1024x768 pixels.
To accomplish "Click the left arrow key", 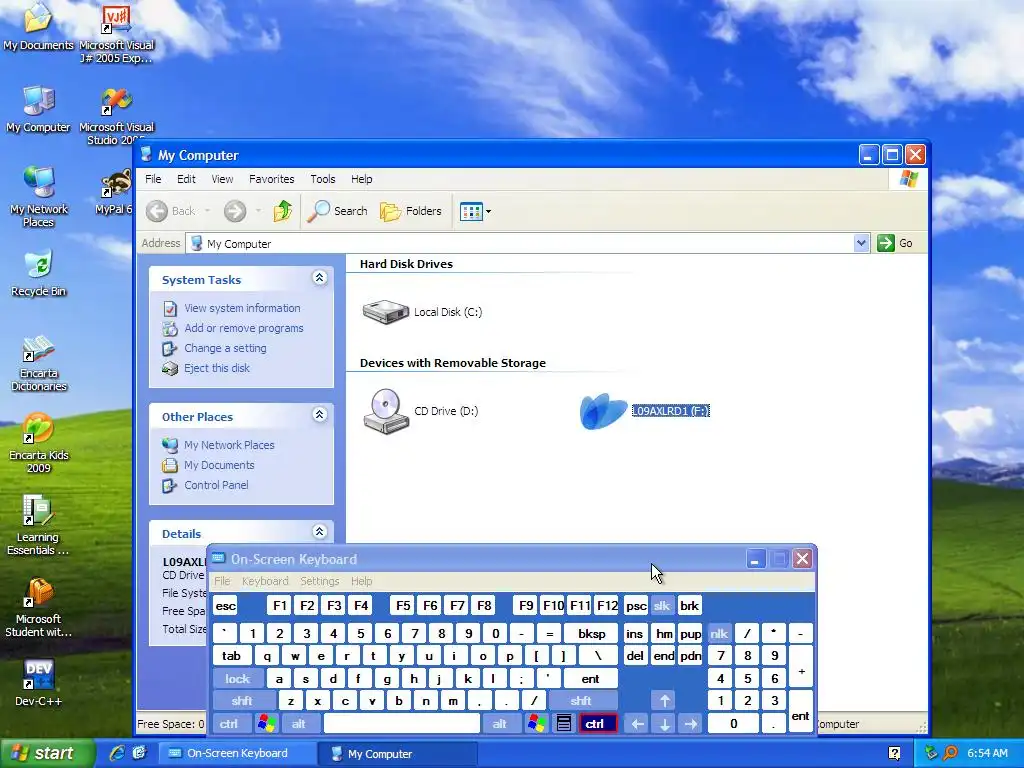I will tap(638, 724).
